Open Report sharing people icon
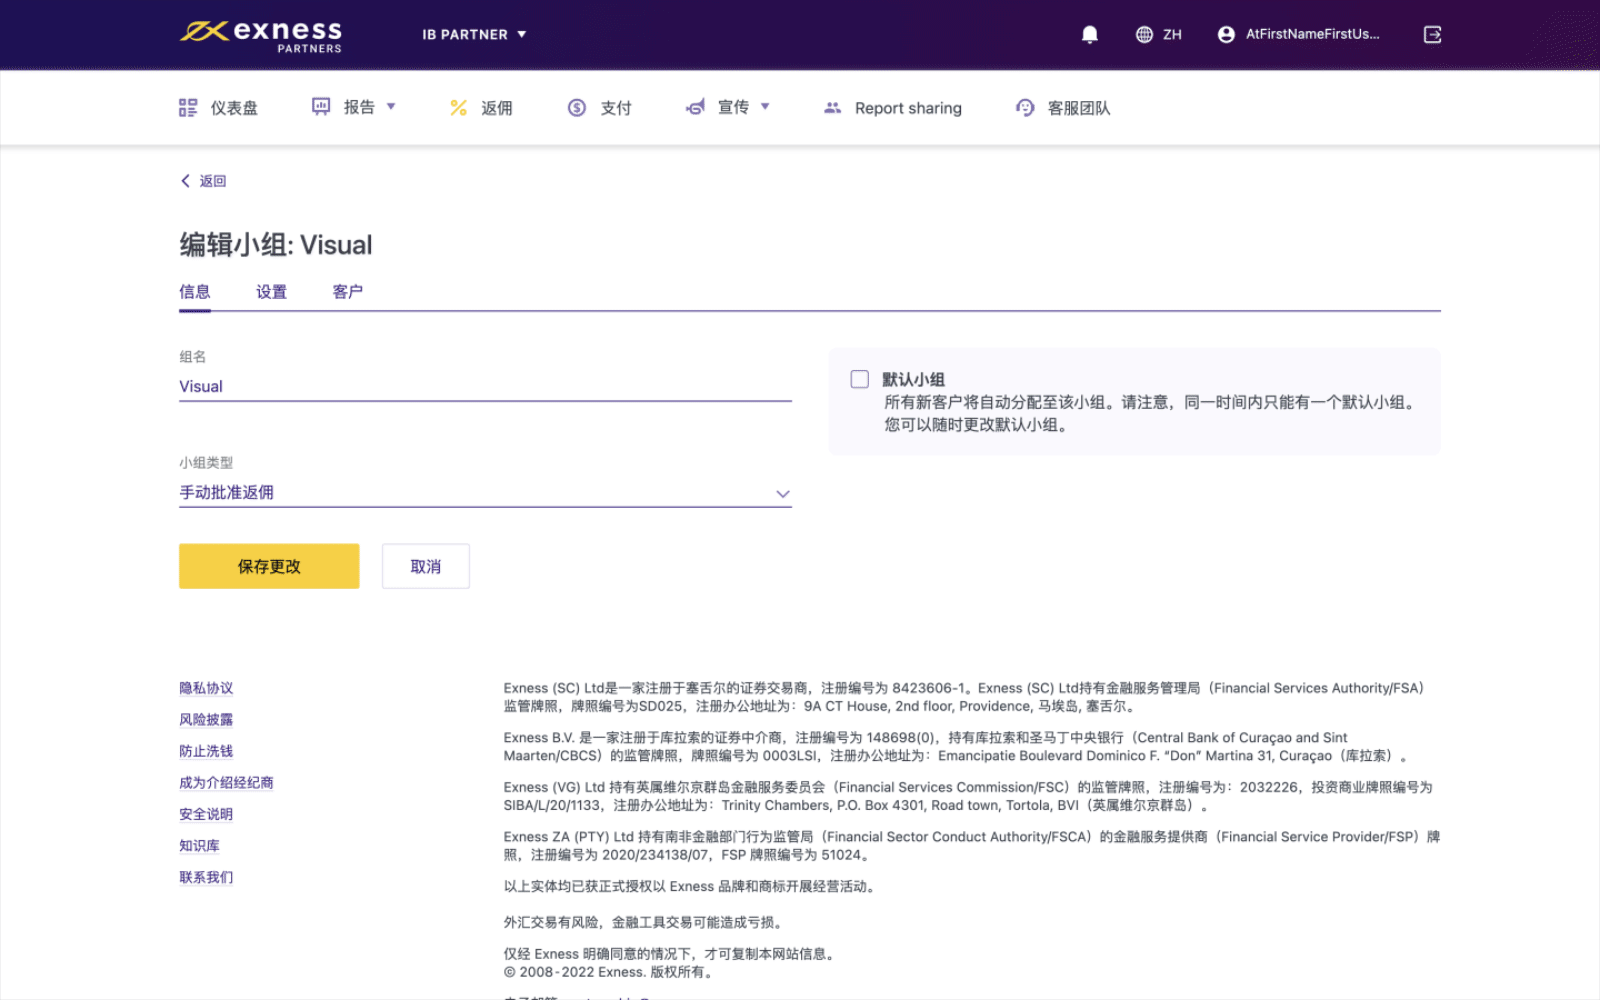Image resolution: width=1600 pixels, height=1000 pixels. tap(832, 108)
